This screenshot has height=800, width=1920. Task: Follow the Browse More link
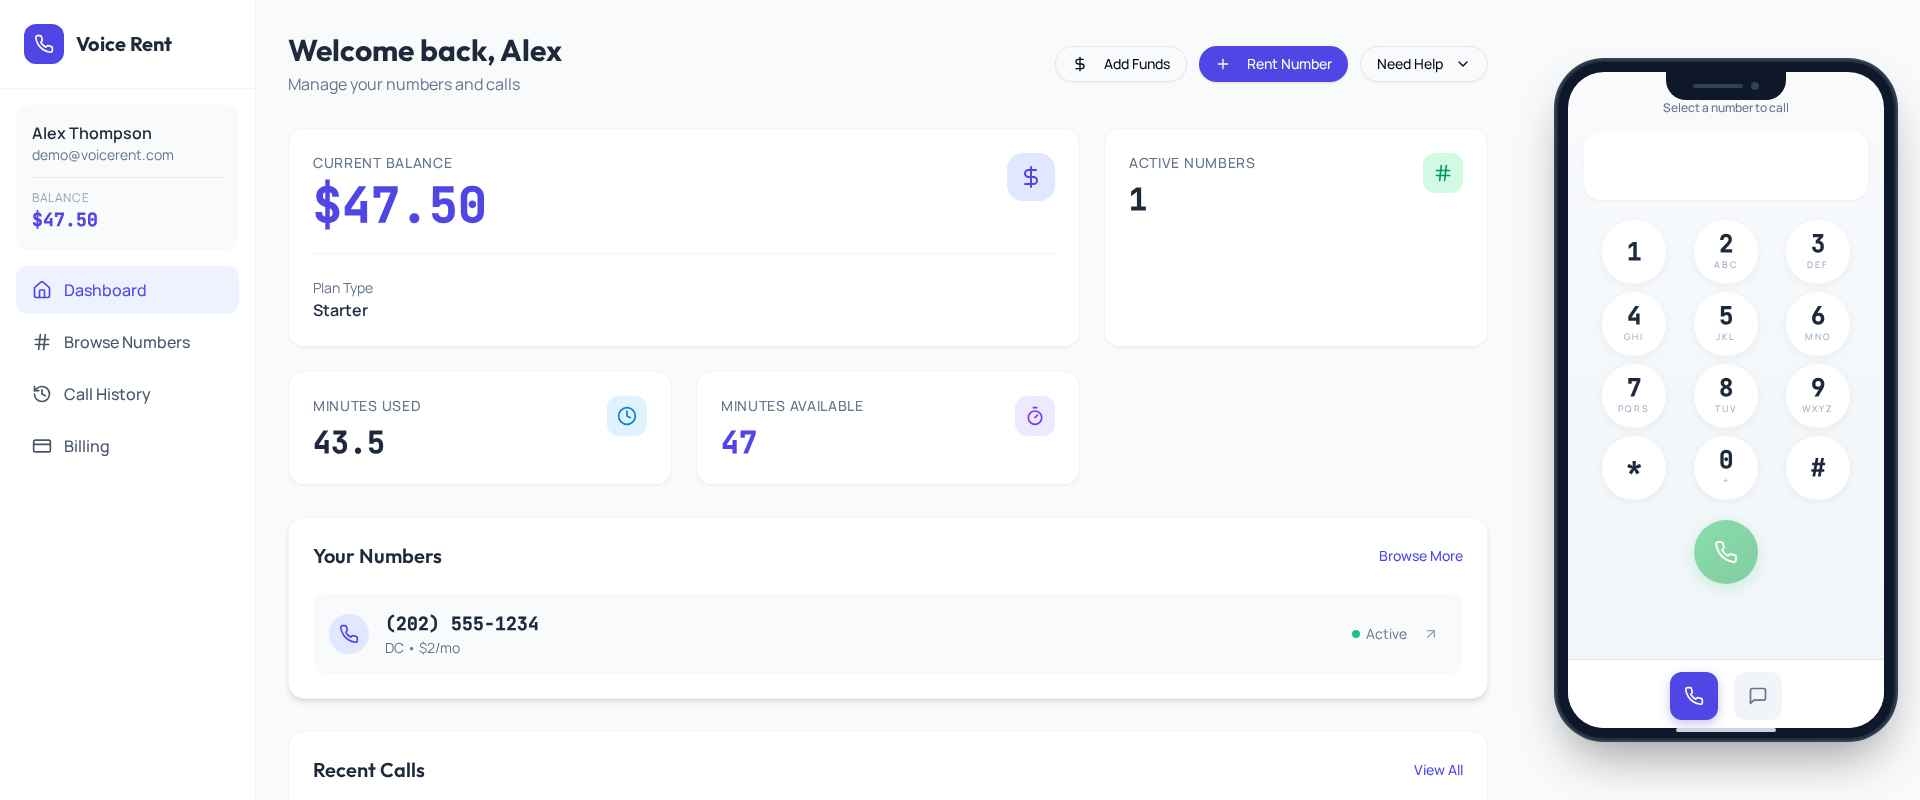pyautogui.click(x=1420, y=556)
